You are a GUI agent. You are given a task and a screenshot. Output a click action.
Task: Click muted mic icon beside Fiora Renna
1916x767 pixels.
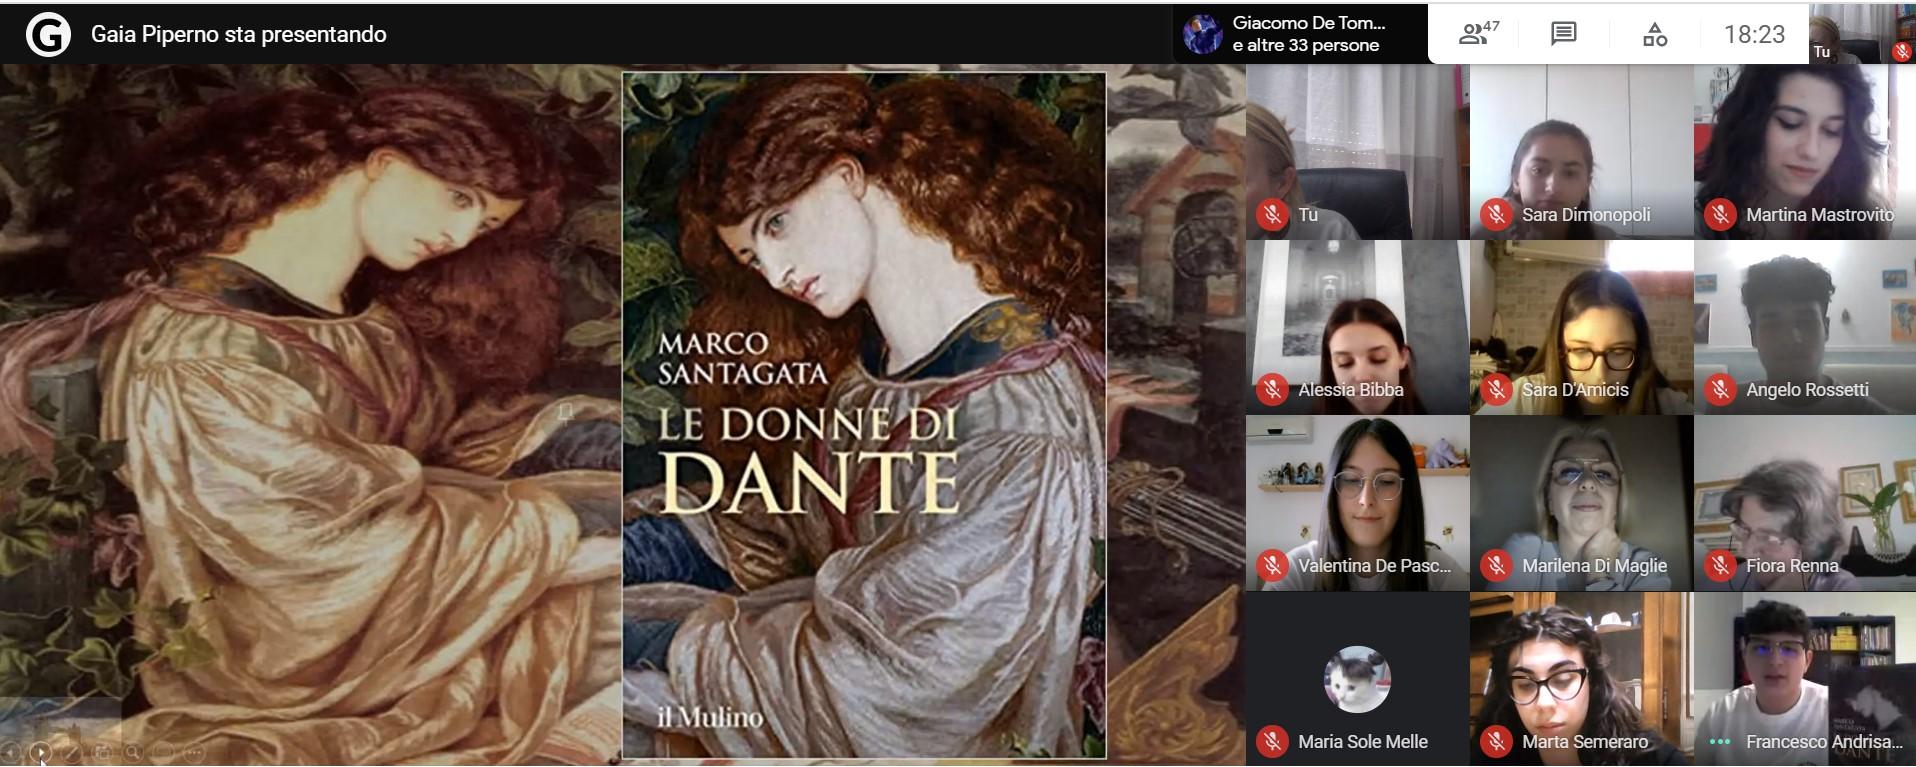1720,565
